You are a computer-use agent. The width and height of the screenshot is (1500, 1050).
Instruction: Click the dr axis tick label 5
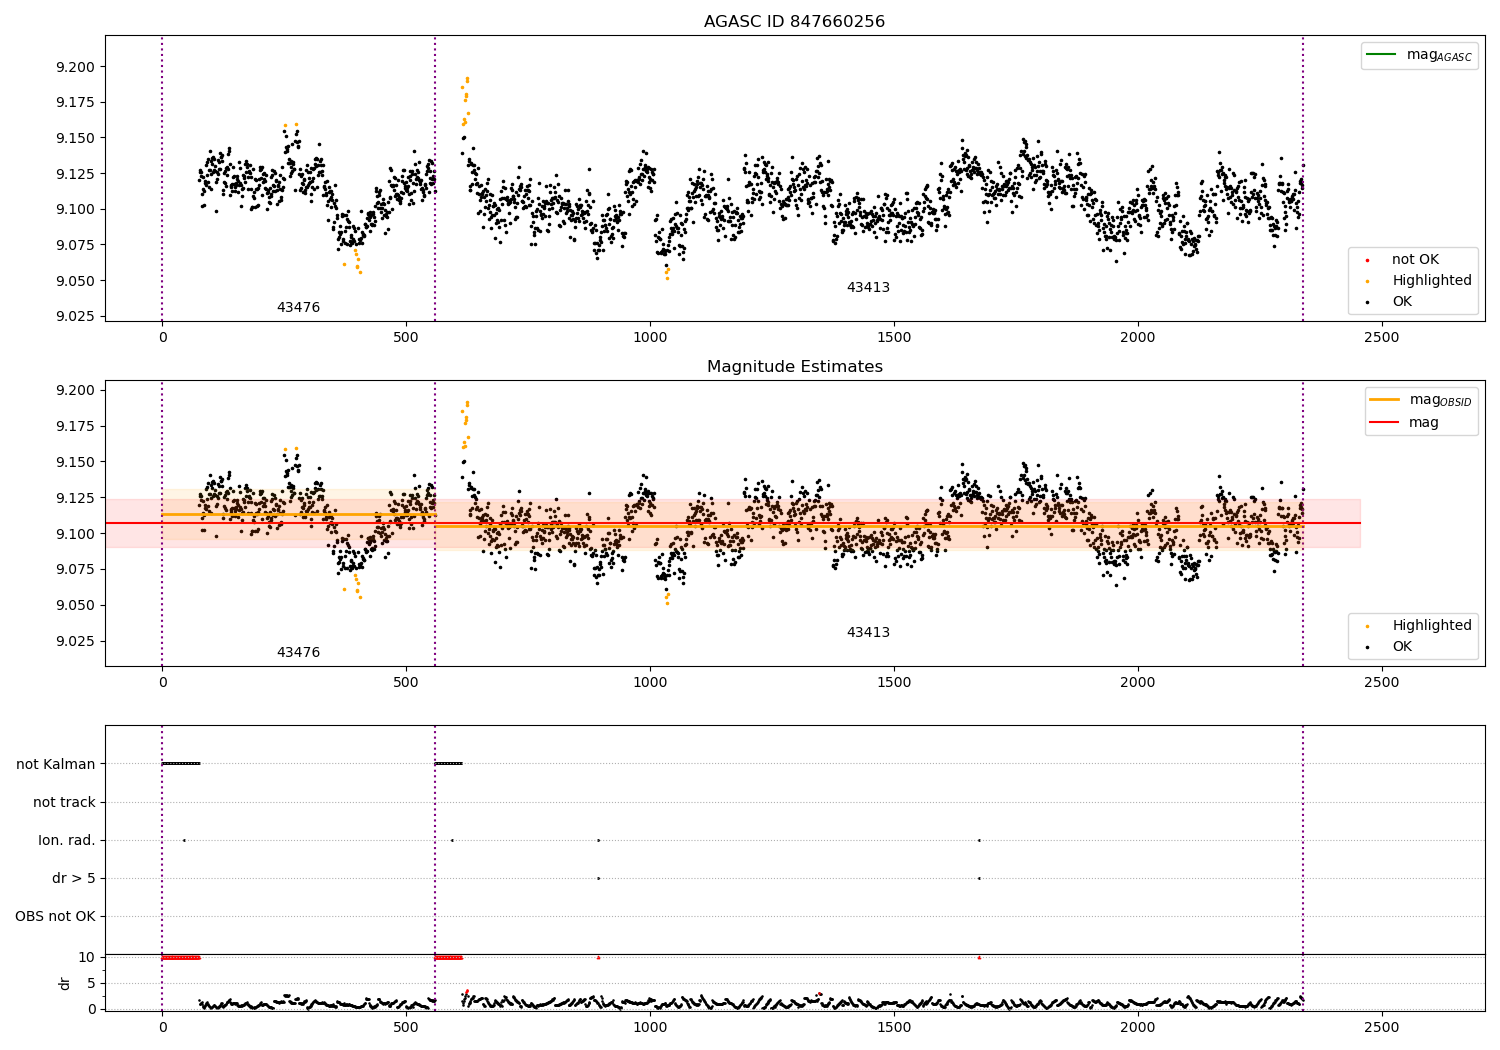(91, 984)
